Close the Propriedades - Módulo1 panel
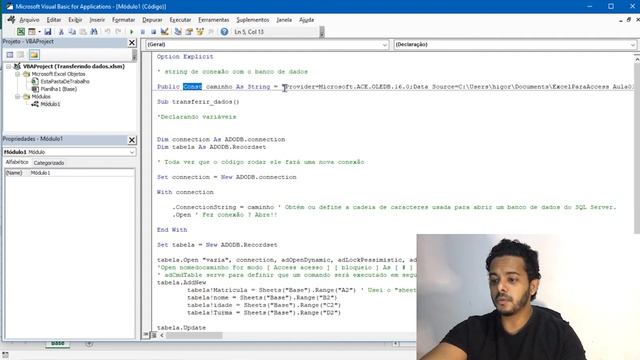 [x=132, y=140]
